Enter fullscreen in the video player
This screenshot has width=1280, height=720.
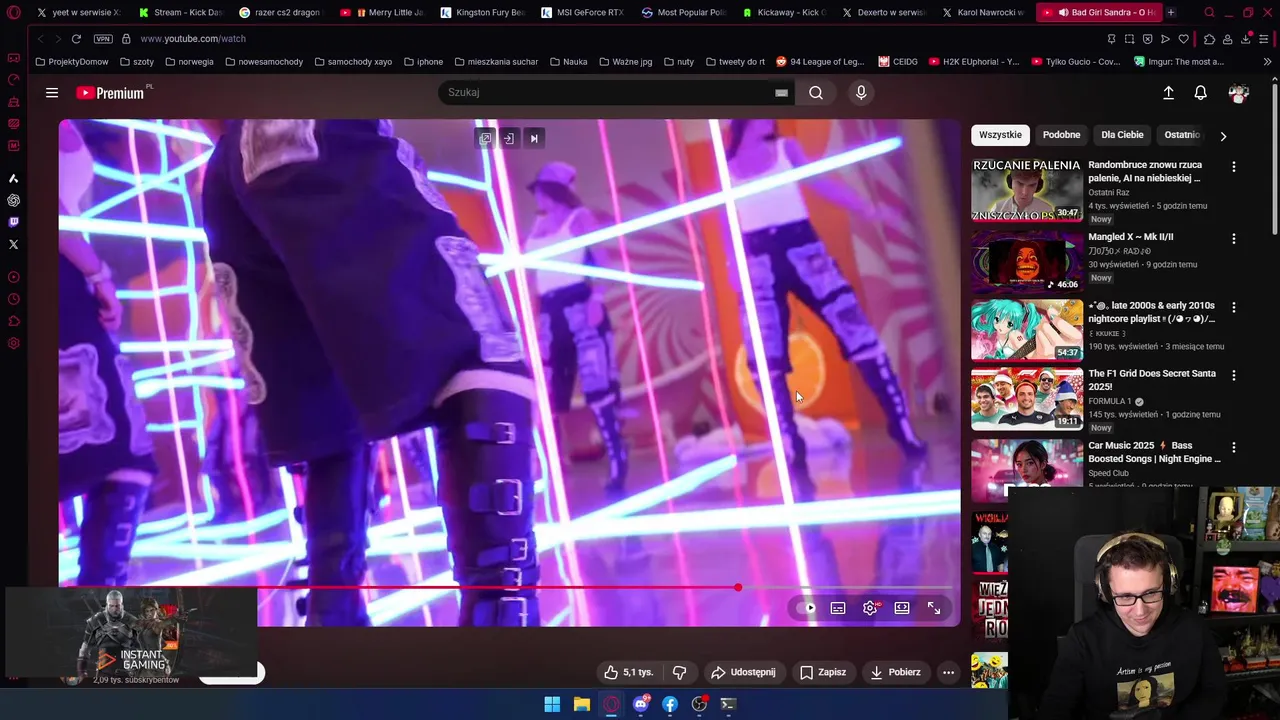point(934,608)
